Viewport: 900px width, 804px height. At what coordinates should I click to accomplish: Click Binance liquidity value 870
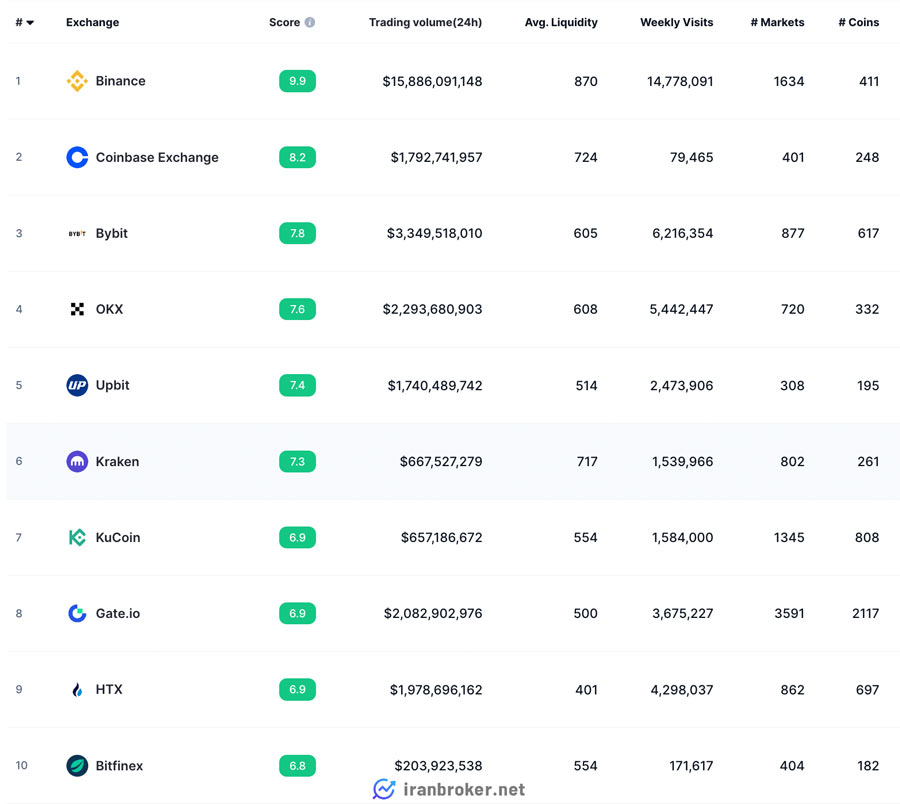[586, 81]
